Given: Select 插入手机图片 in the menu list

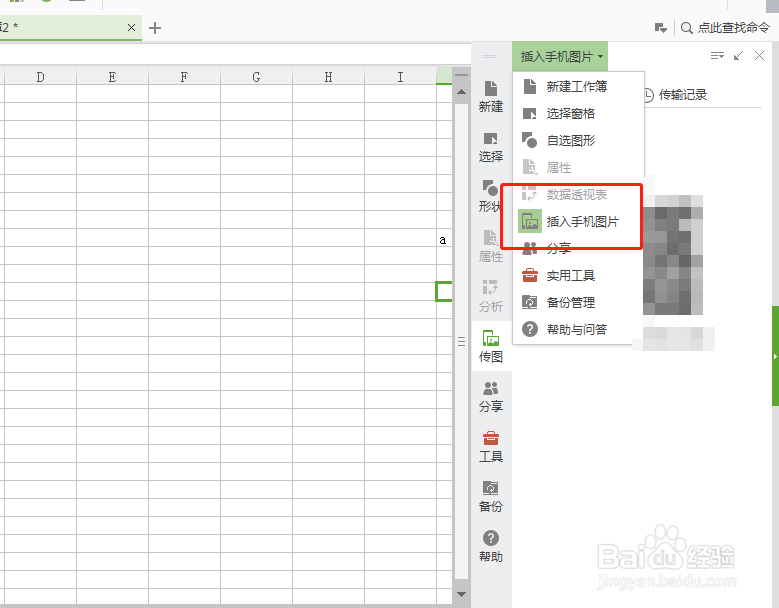Looking at the screenshot, I should coord(578,221).
